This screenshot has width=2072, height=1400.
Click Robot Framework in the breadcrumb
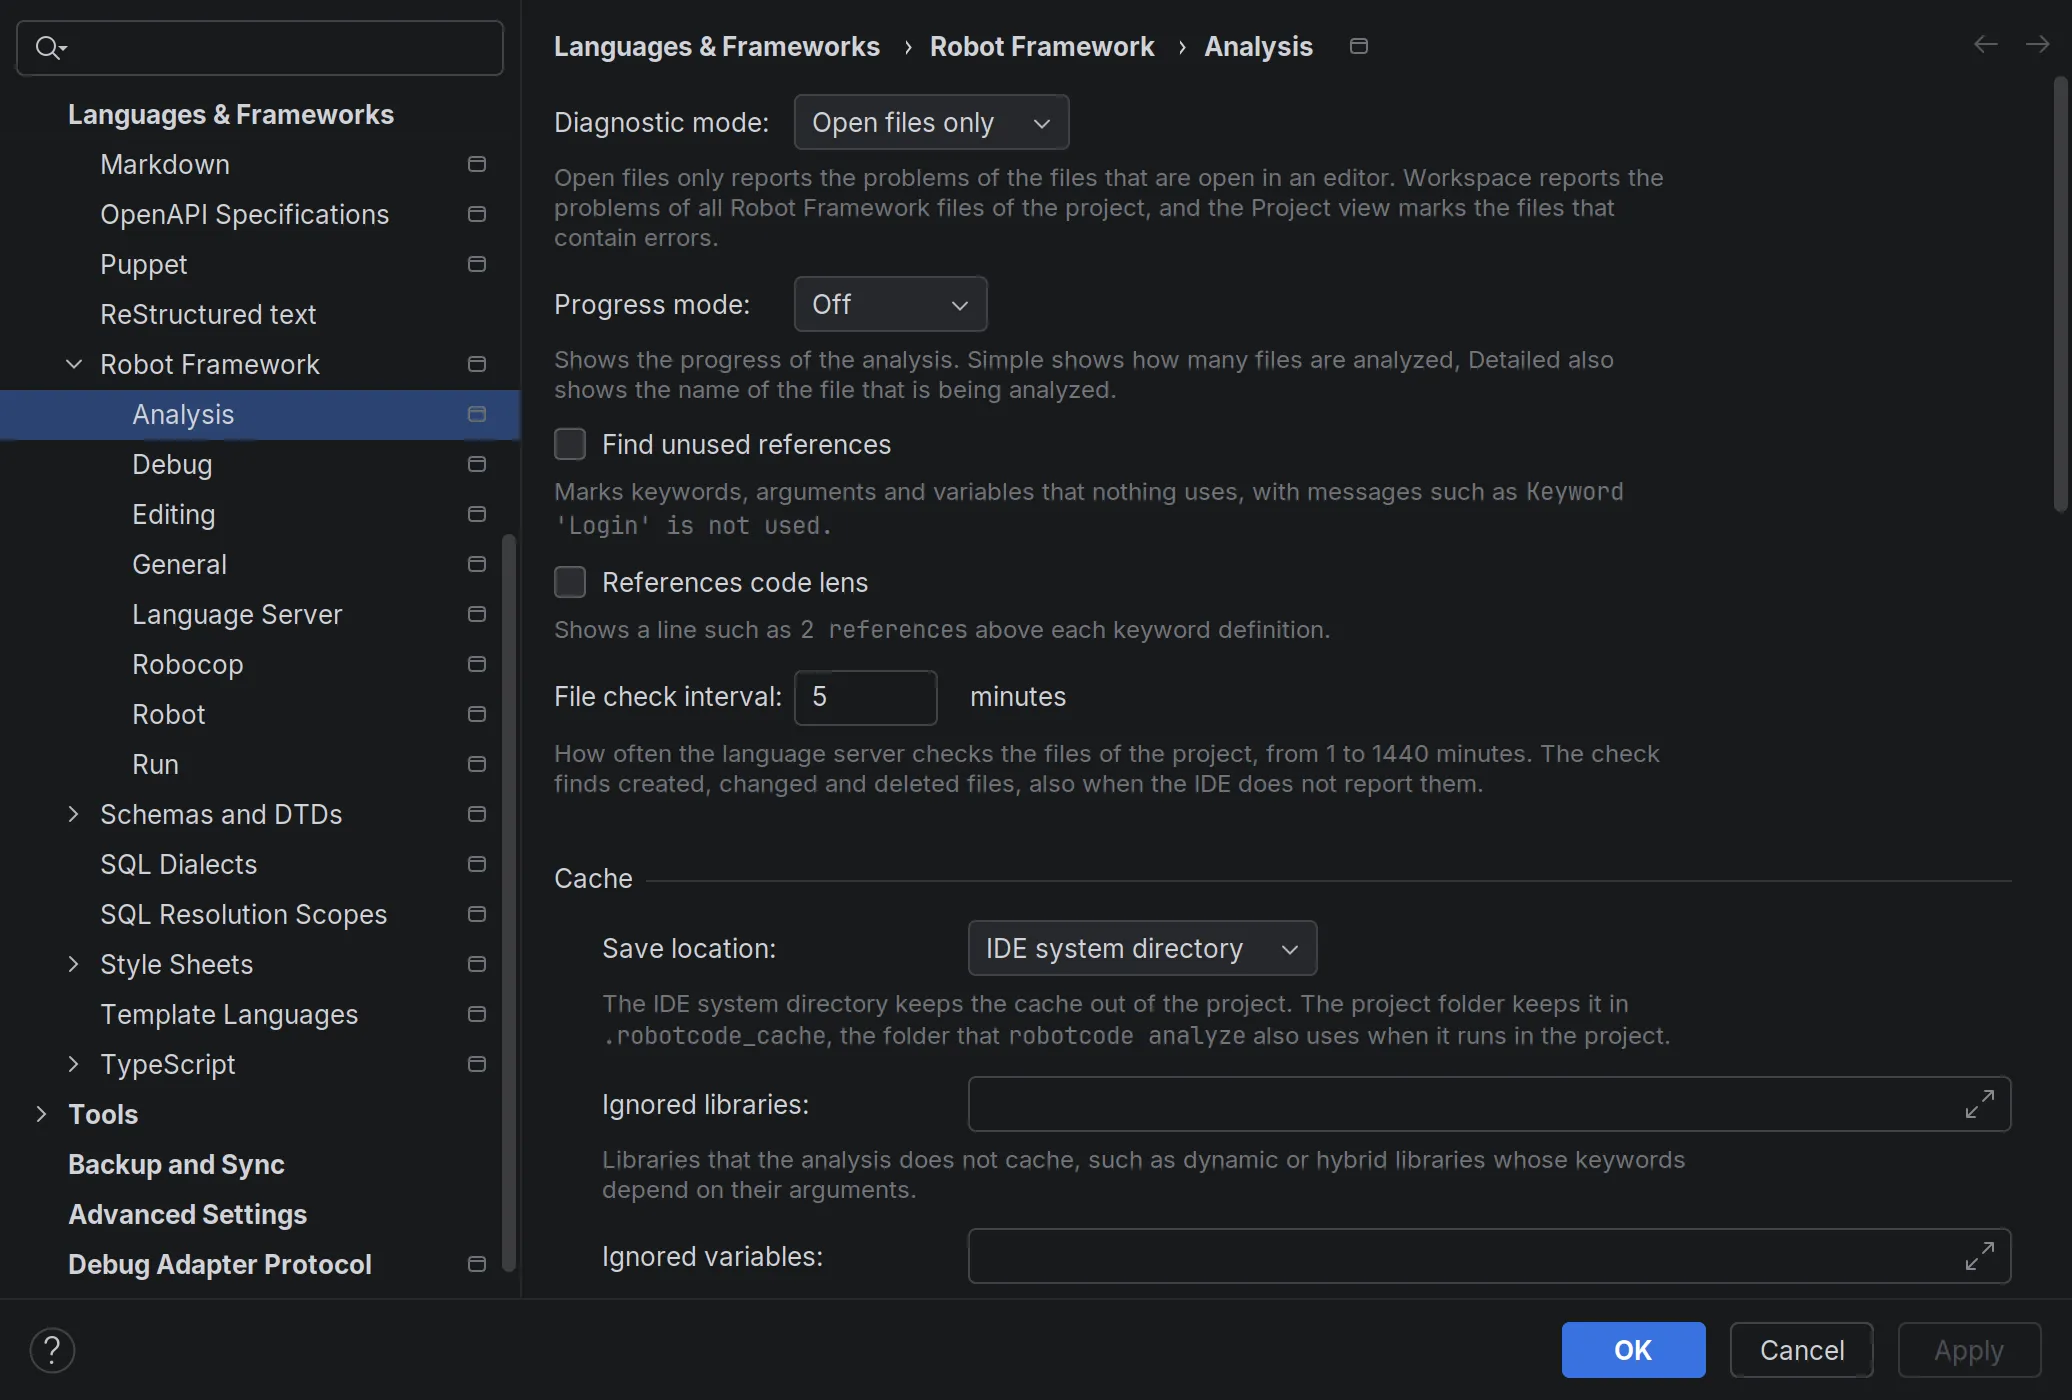click(1042, 46)
